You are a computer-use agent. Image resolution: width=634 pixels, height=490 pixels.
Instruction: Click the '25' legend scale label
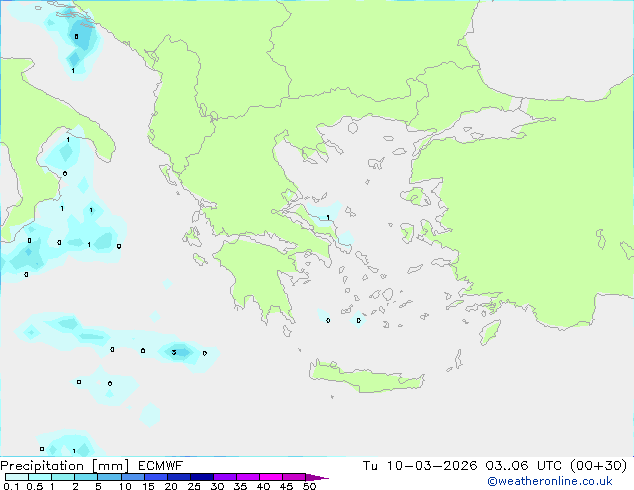pos(194,486)
